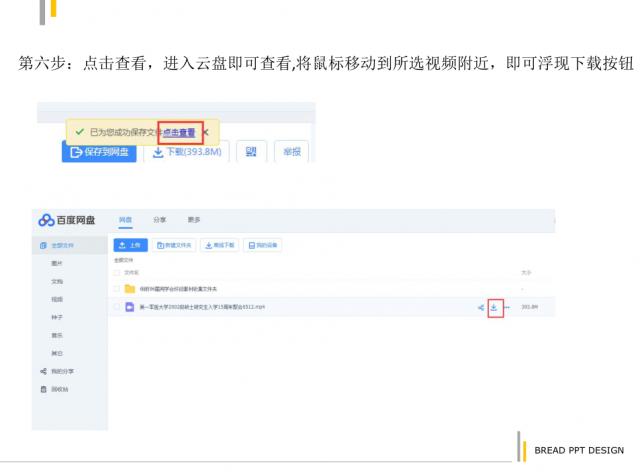Click the QR code icon button

251,151
